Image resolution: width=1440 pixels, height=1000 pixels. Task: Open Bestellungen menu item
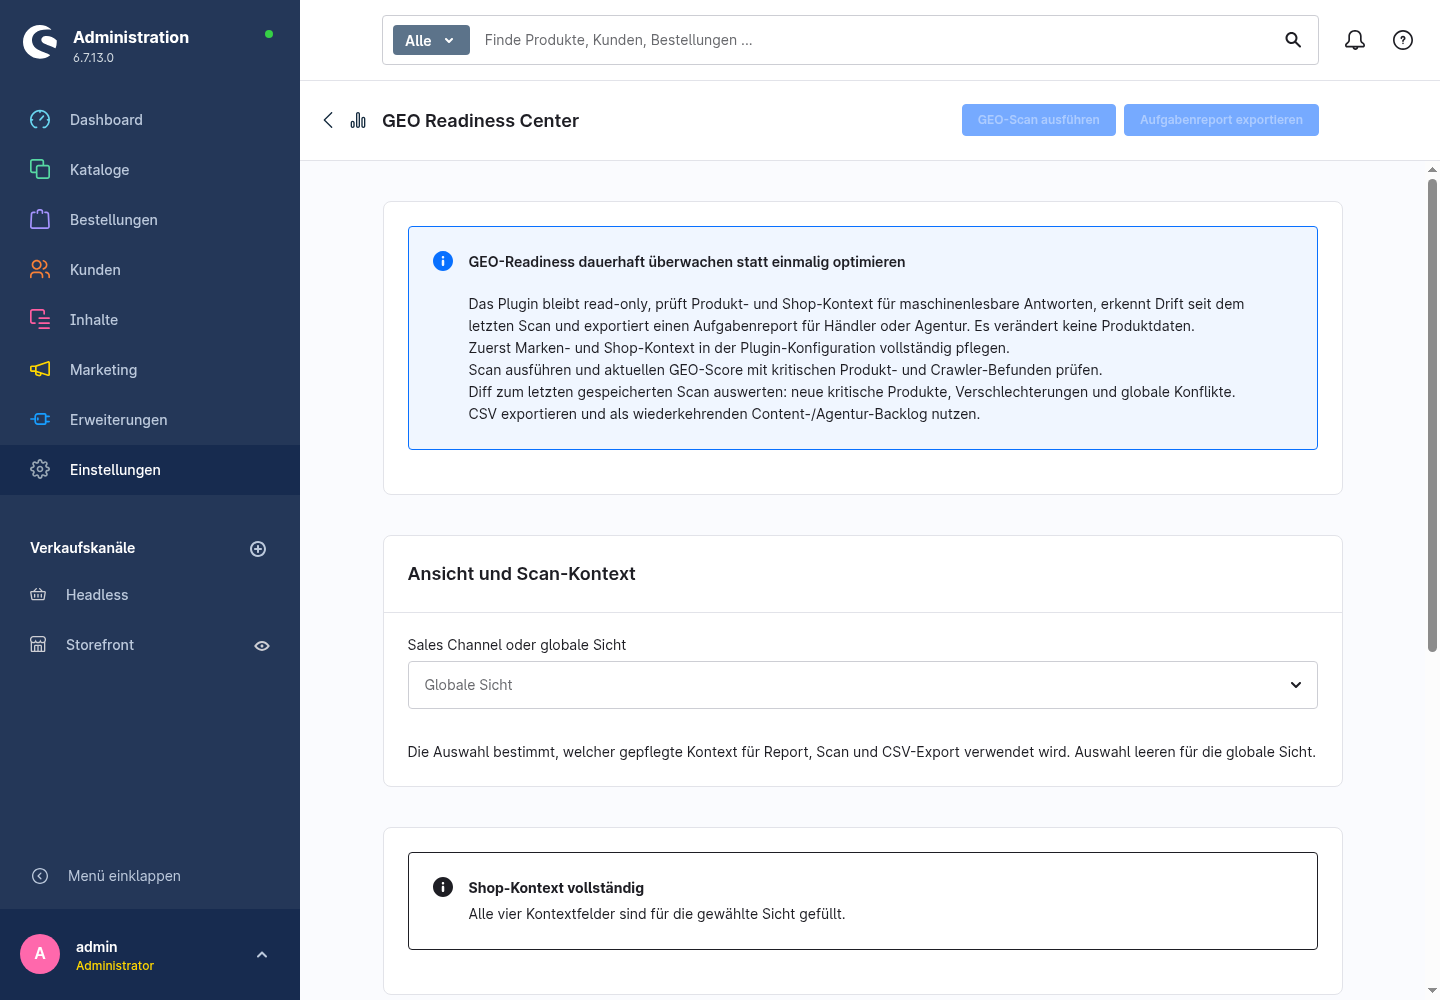click(x=150, y=220)
